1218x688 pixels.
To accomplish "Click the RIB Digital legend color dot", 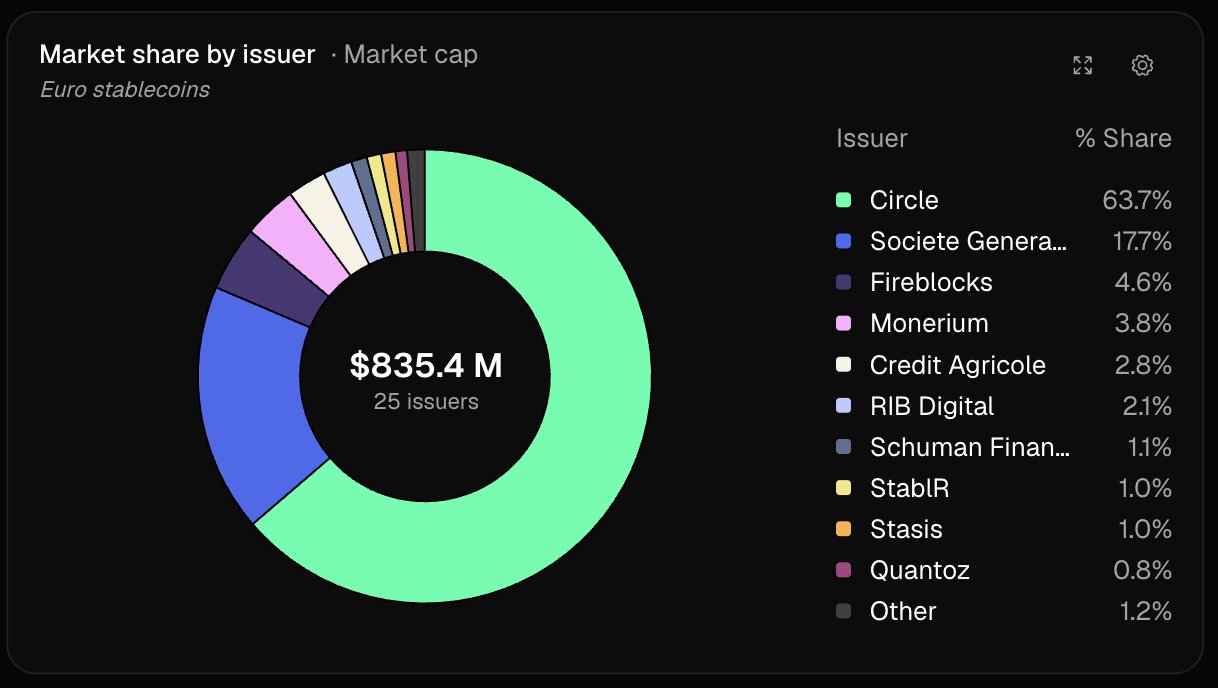I will [x=843, y=406].
